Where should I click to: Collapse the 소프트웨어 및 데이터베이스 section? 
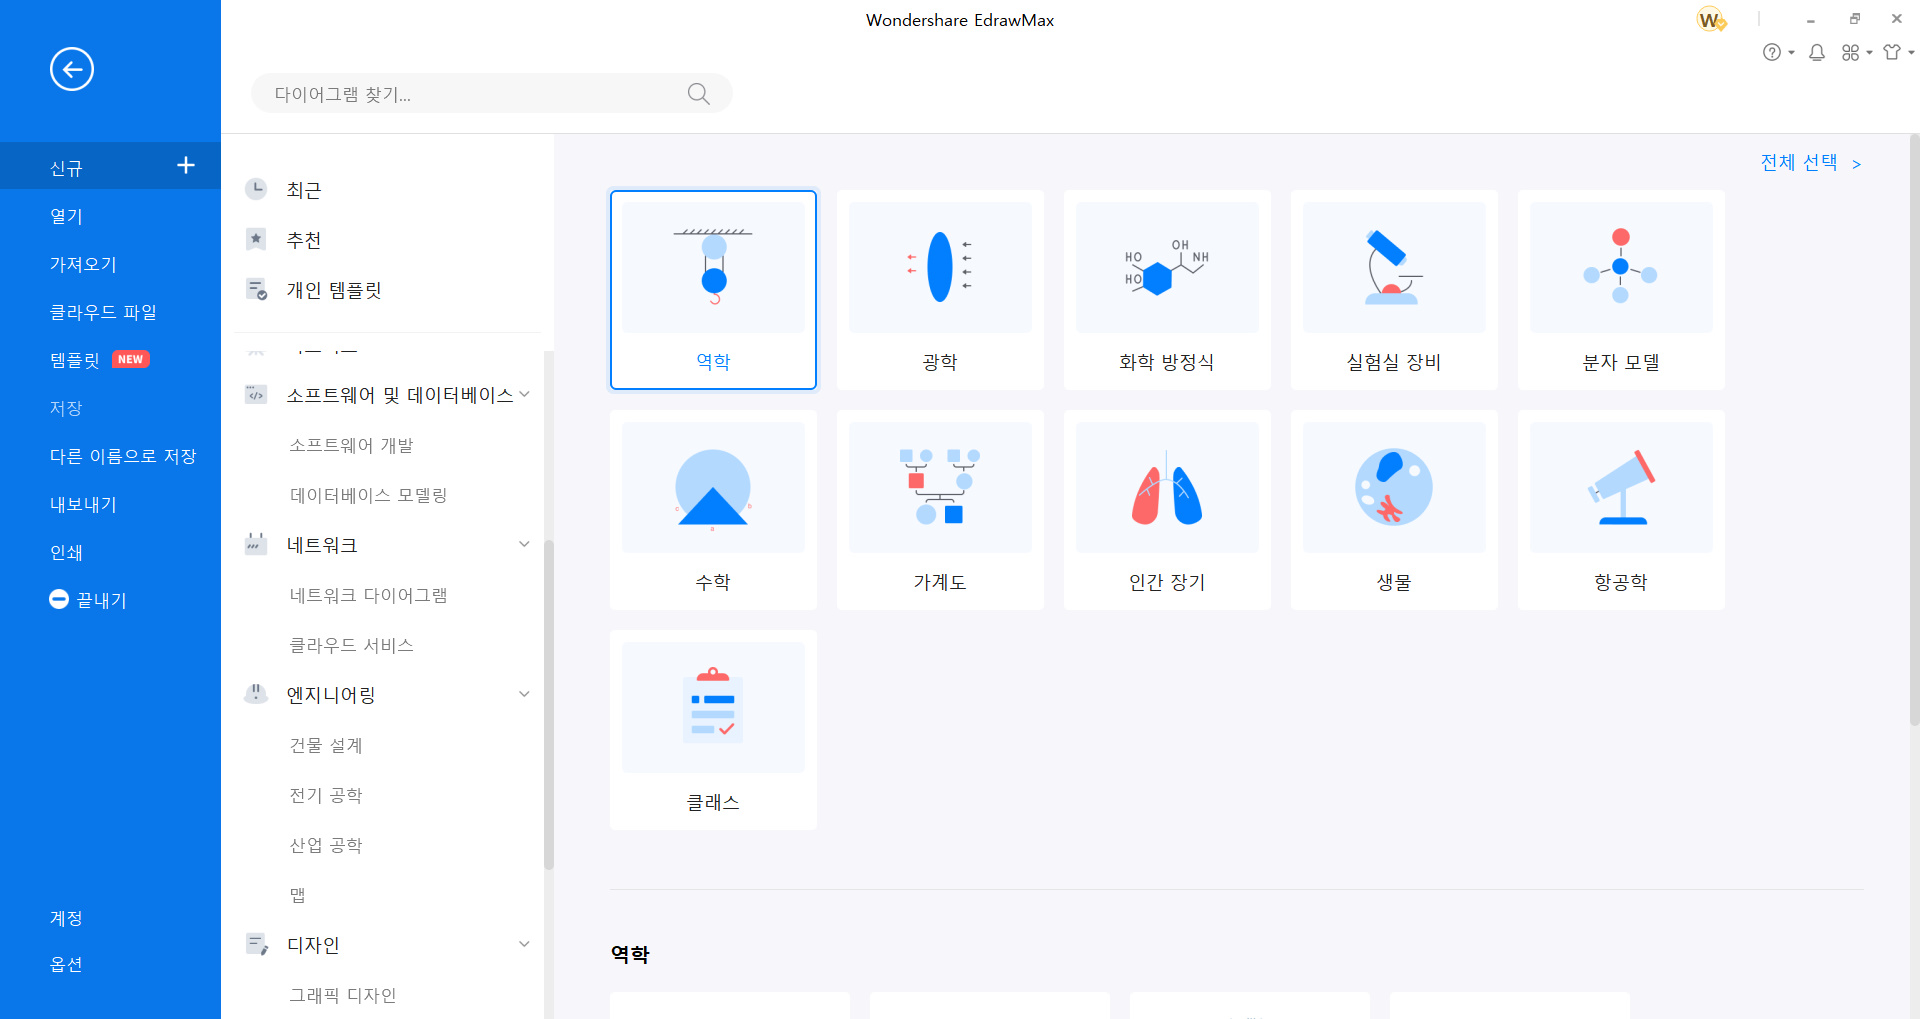524,394
